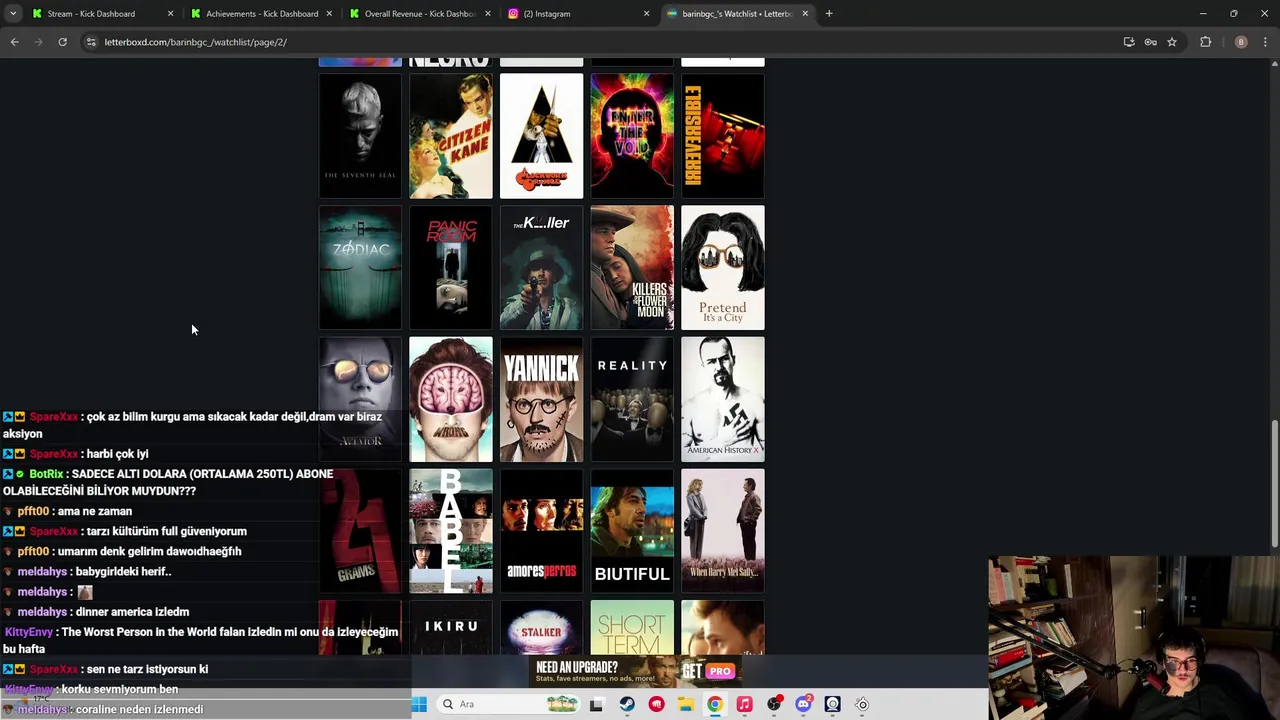Screen dimensions: 1280x720
Task: Open the Chrome extensions menu
Action: point(1205,42)
